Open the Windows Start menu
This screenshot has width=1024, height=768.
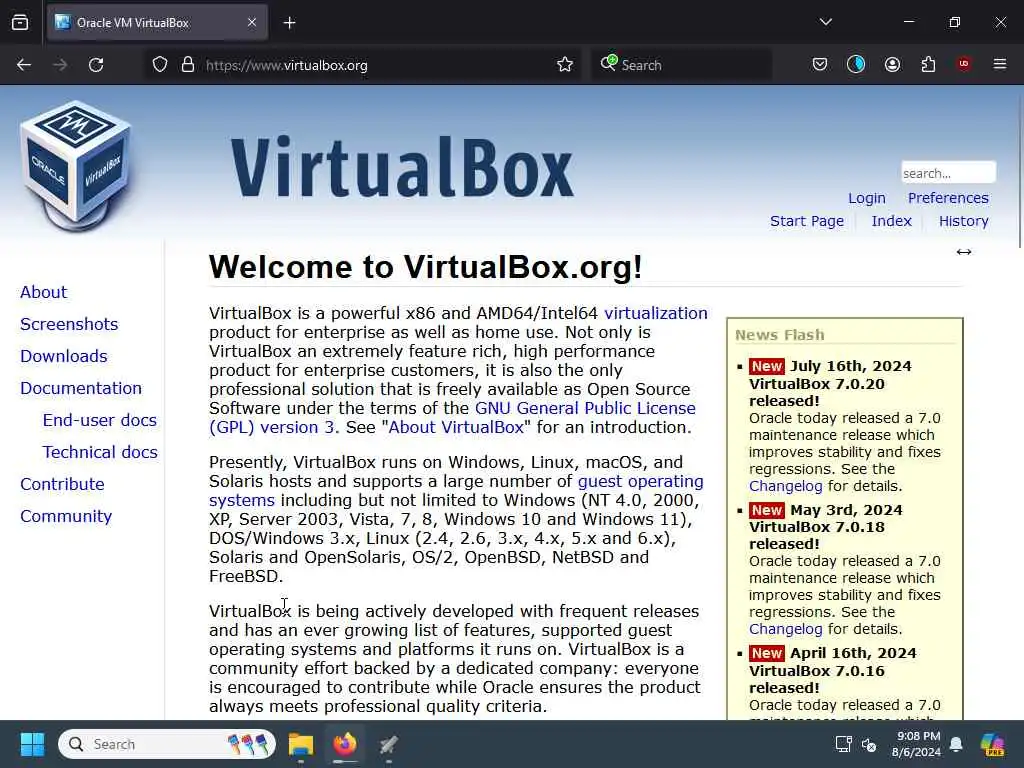pos(32,744)
